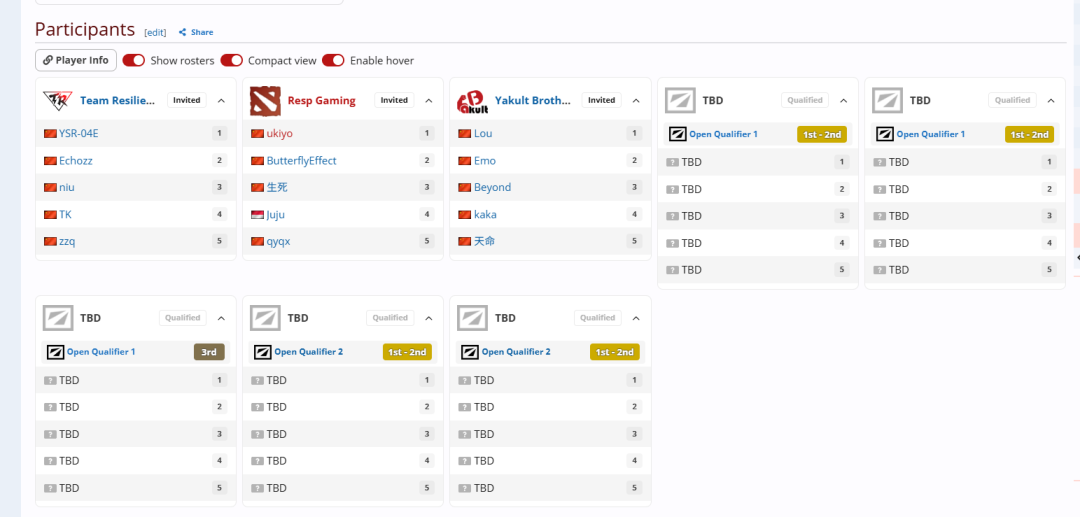Collapse the Yakult Brothers roster card

point(636,101)
